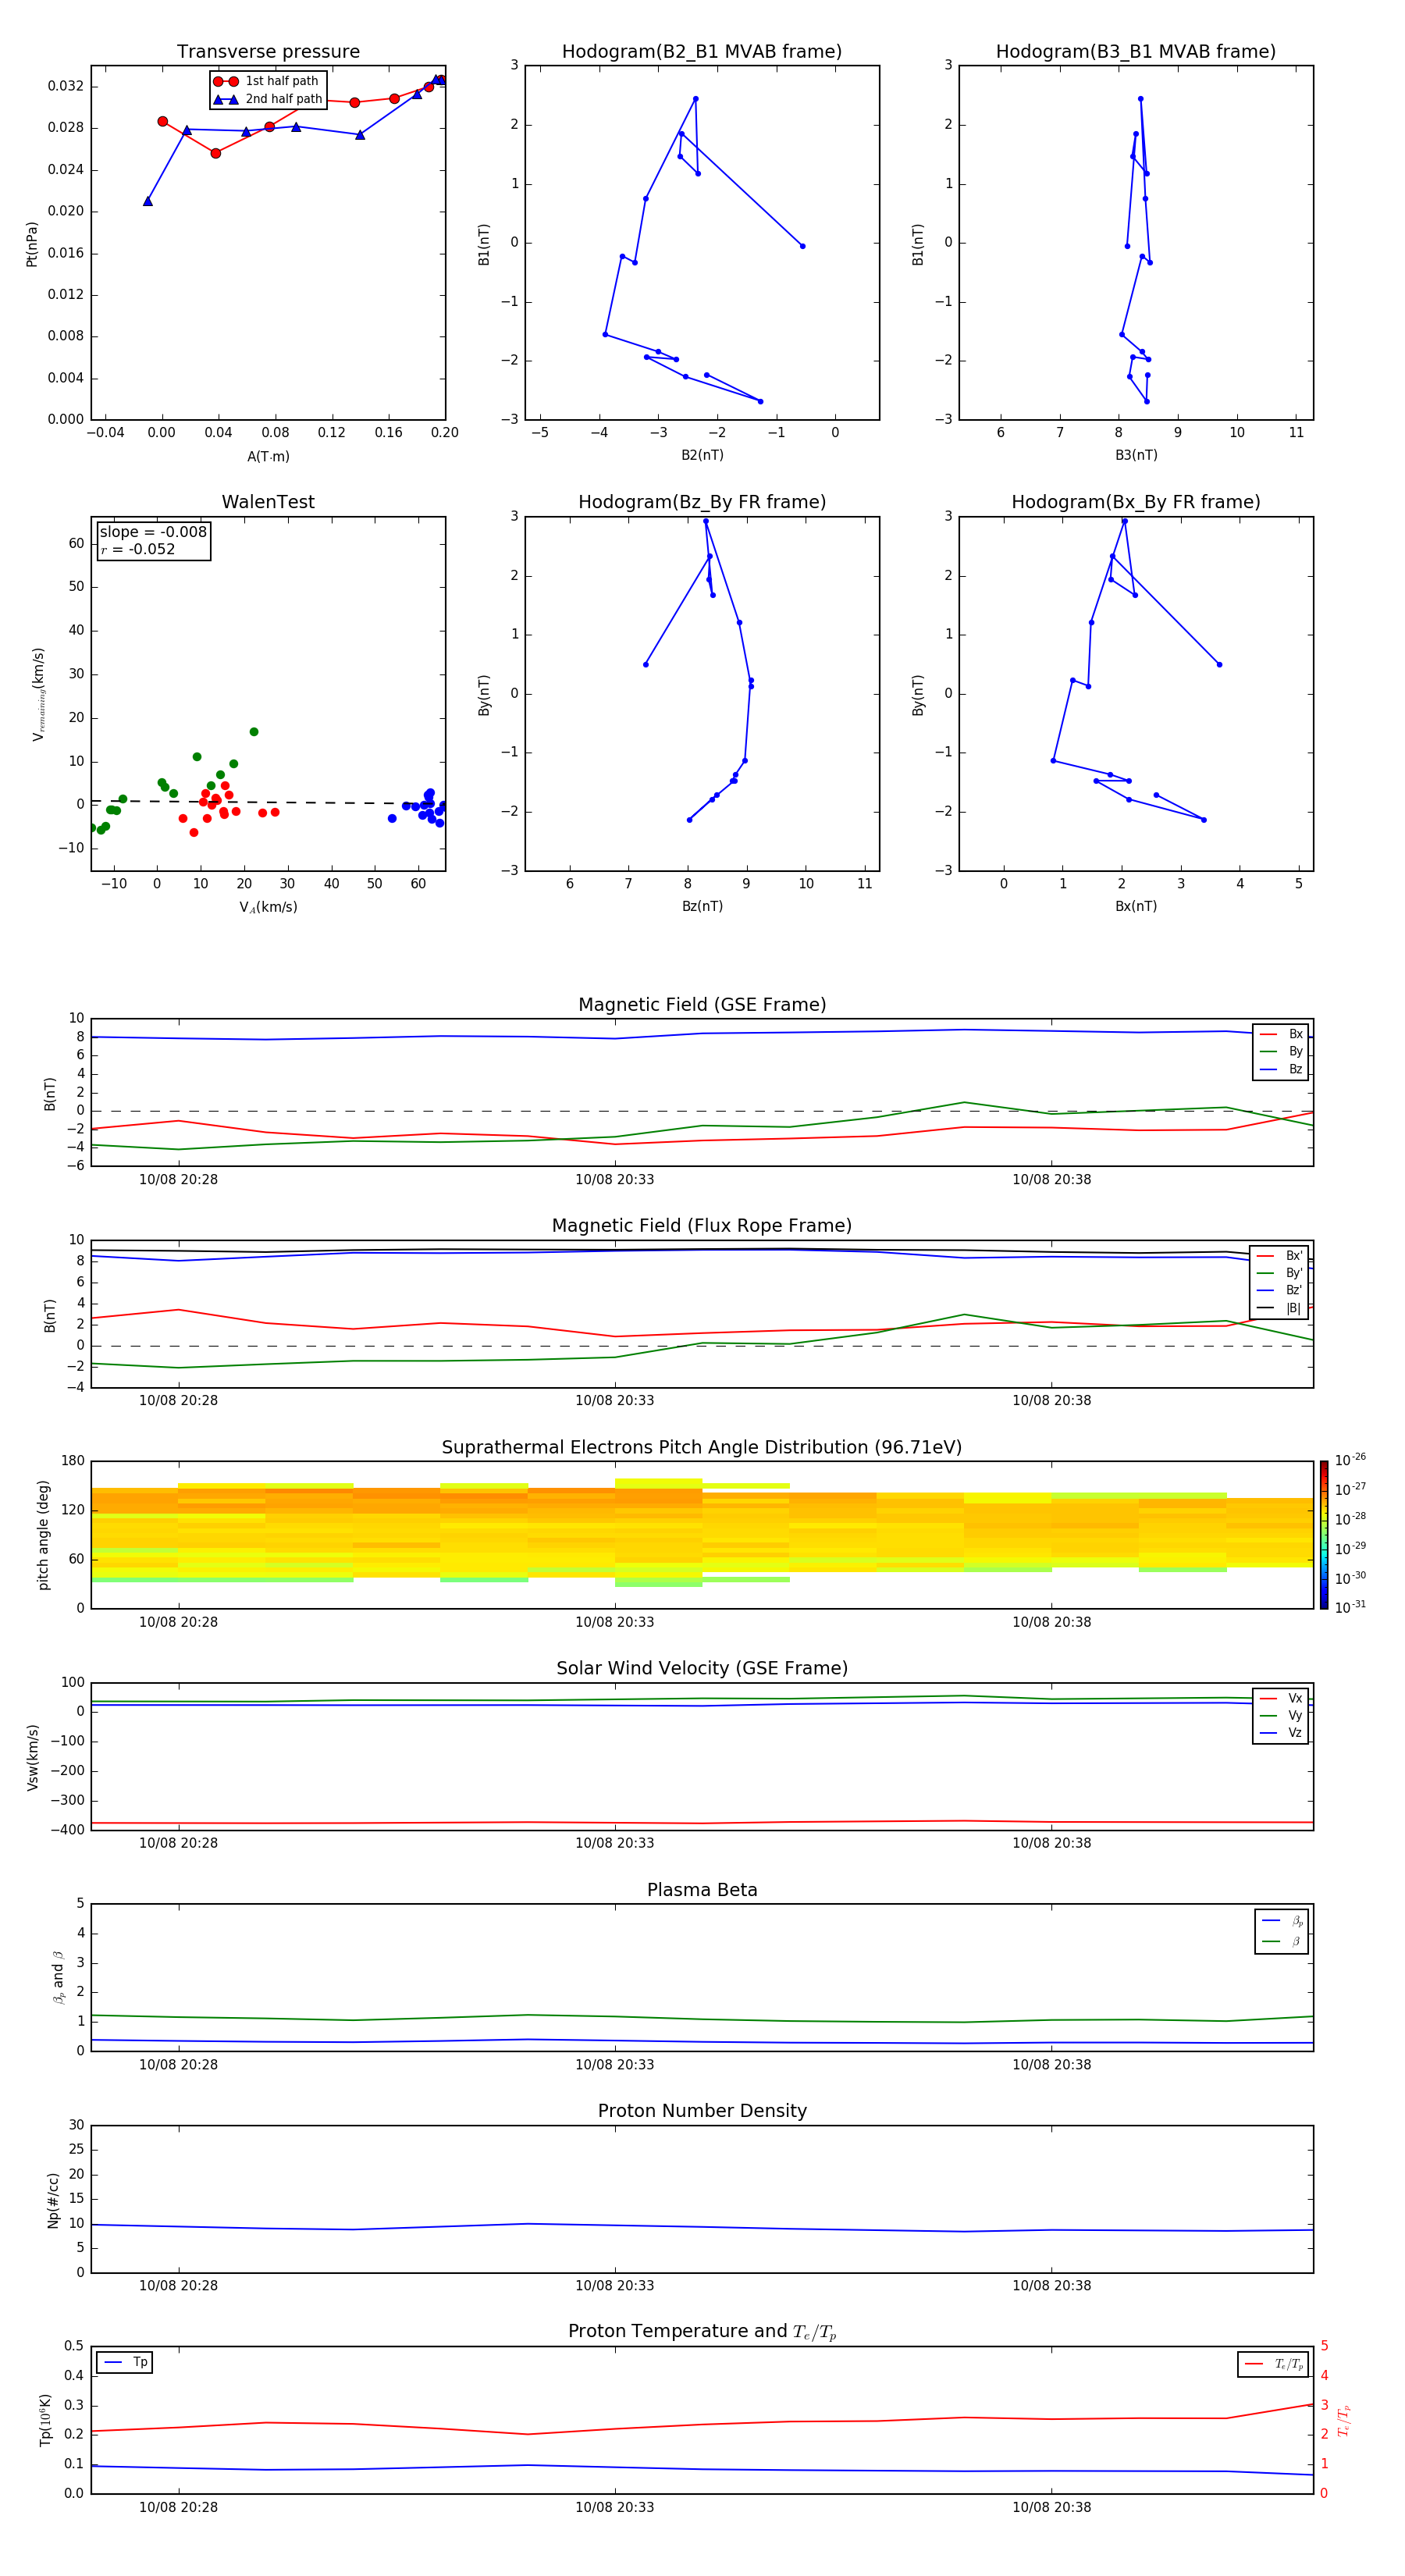Click the "Hodogram(Bz_By FR frame)" title
The height and width of the screenshot is (2576, 1405).
point(702,502)
